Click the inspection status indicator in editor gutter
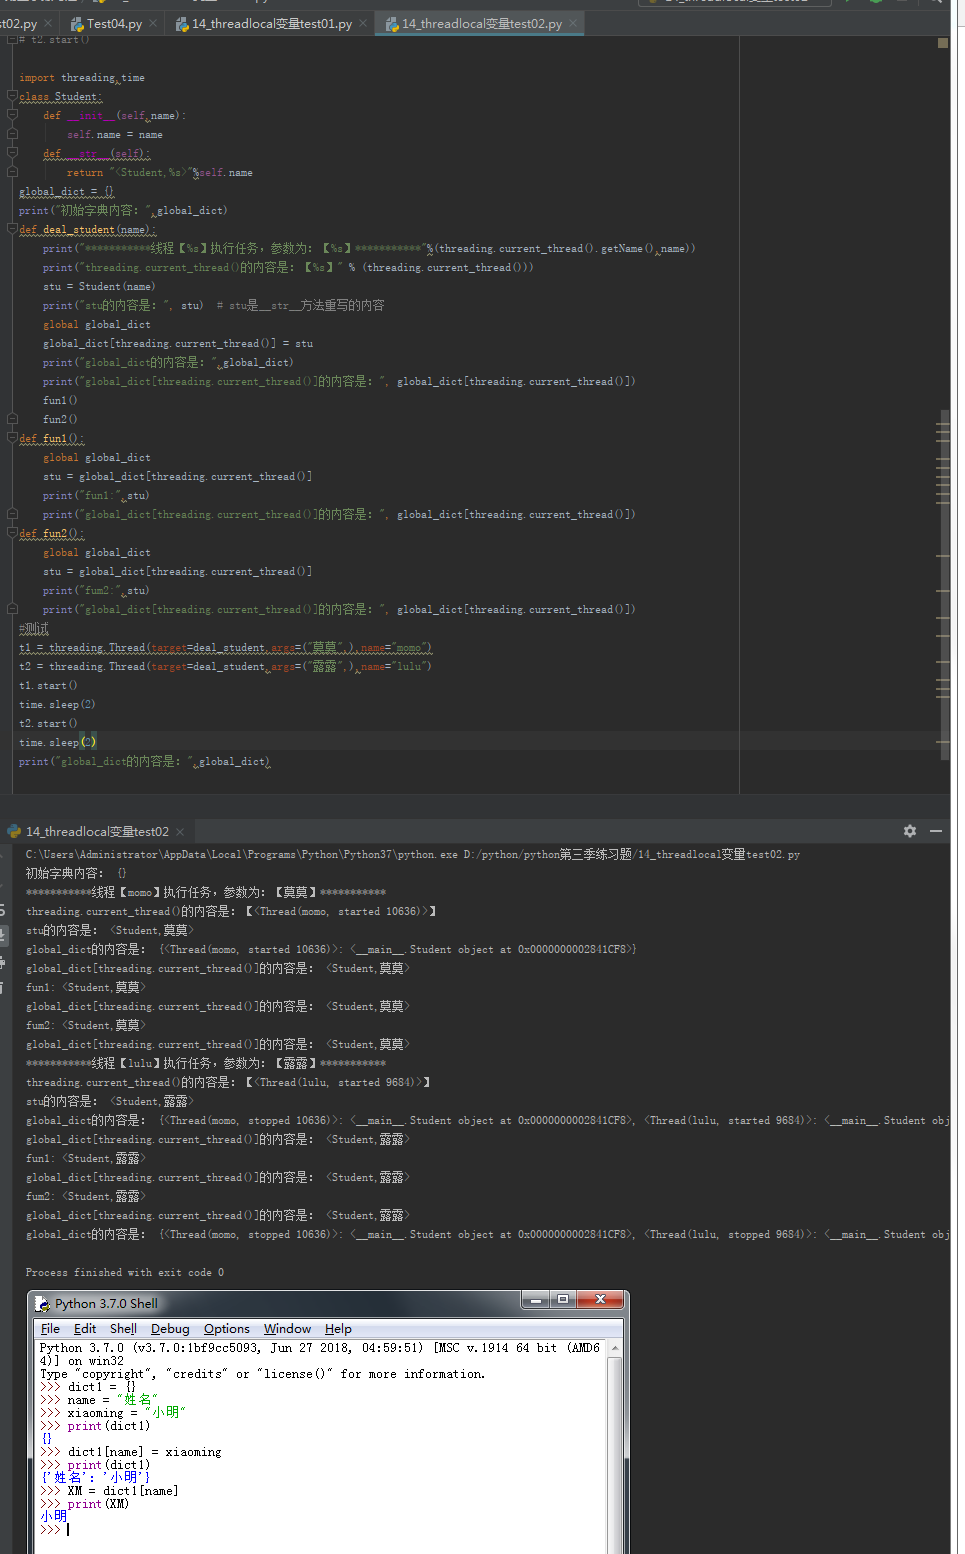Viewport: 965px width, 1554px height. pos(943,42)
